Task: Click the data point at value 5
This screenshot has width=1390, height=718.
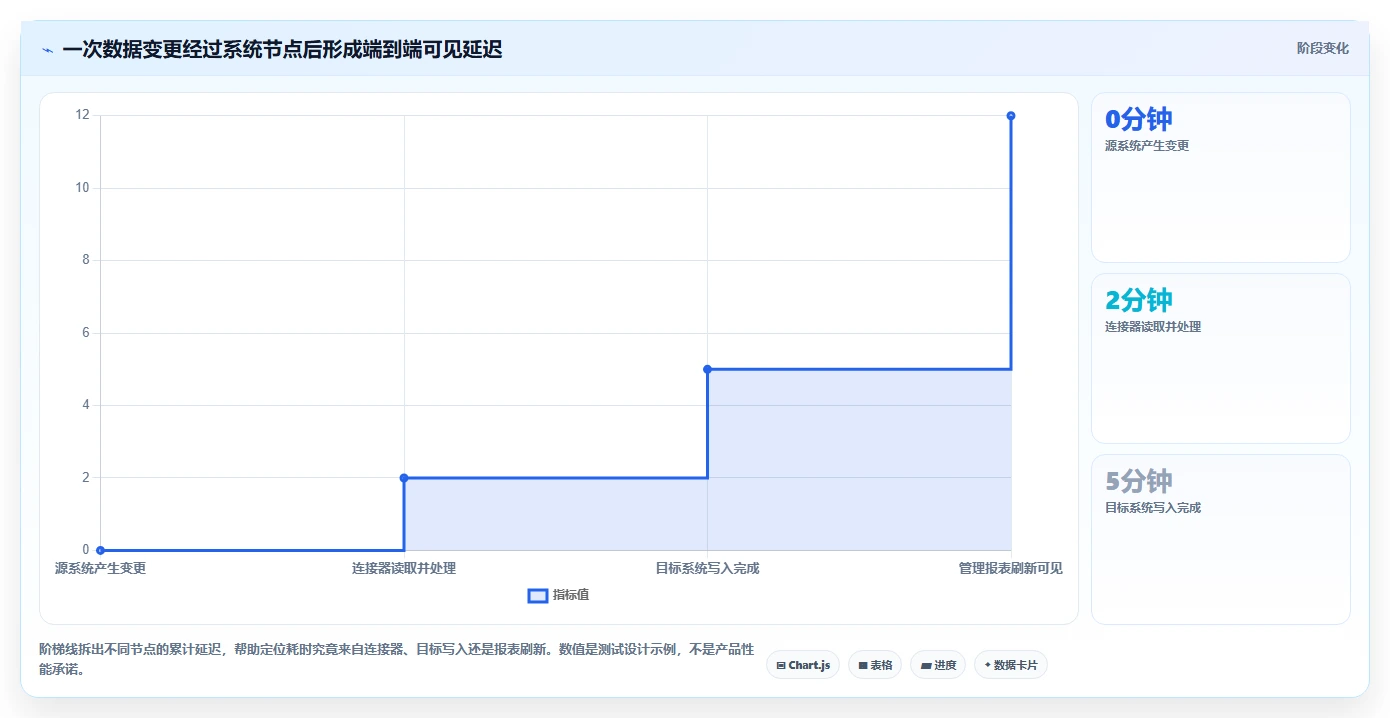Action: (707, 369)
